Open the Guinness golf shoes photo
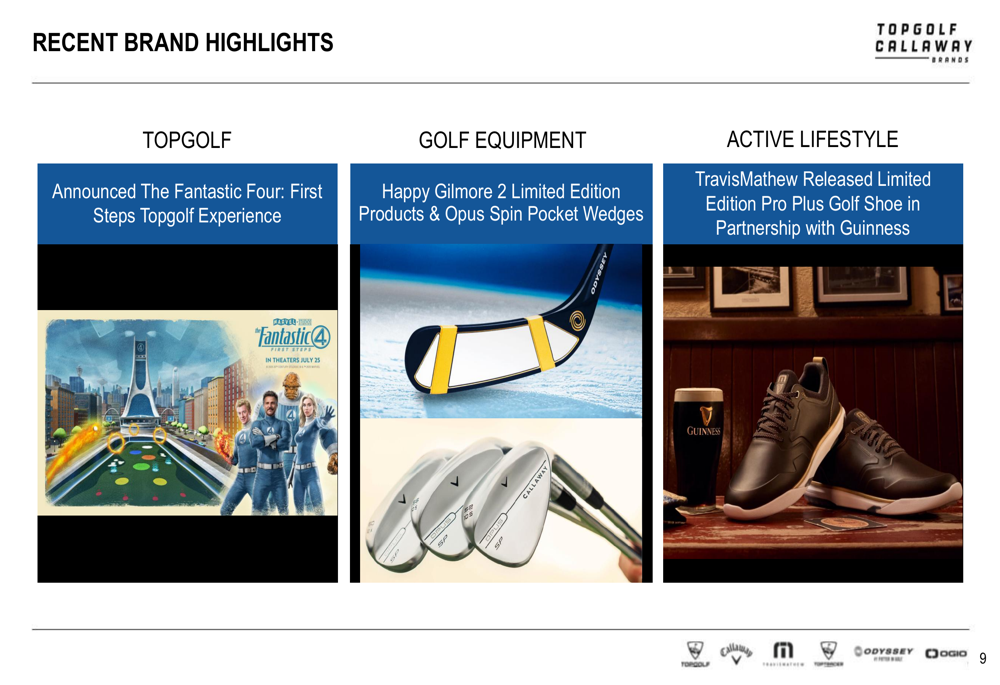This screenshot has width=1000, height=685. pyautogui.click(x=813, y=413)
